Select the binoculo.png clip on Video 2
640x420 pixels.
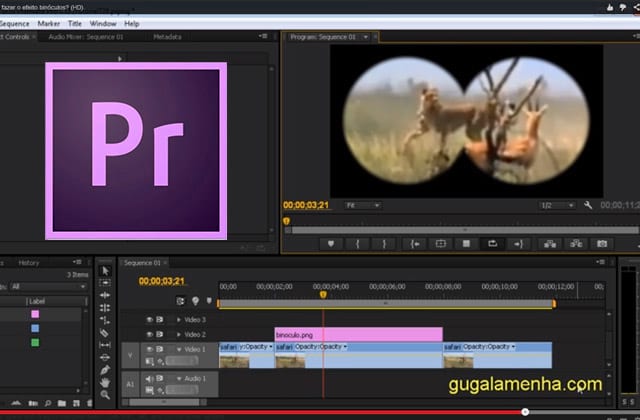pos(358,335)
